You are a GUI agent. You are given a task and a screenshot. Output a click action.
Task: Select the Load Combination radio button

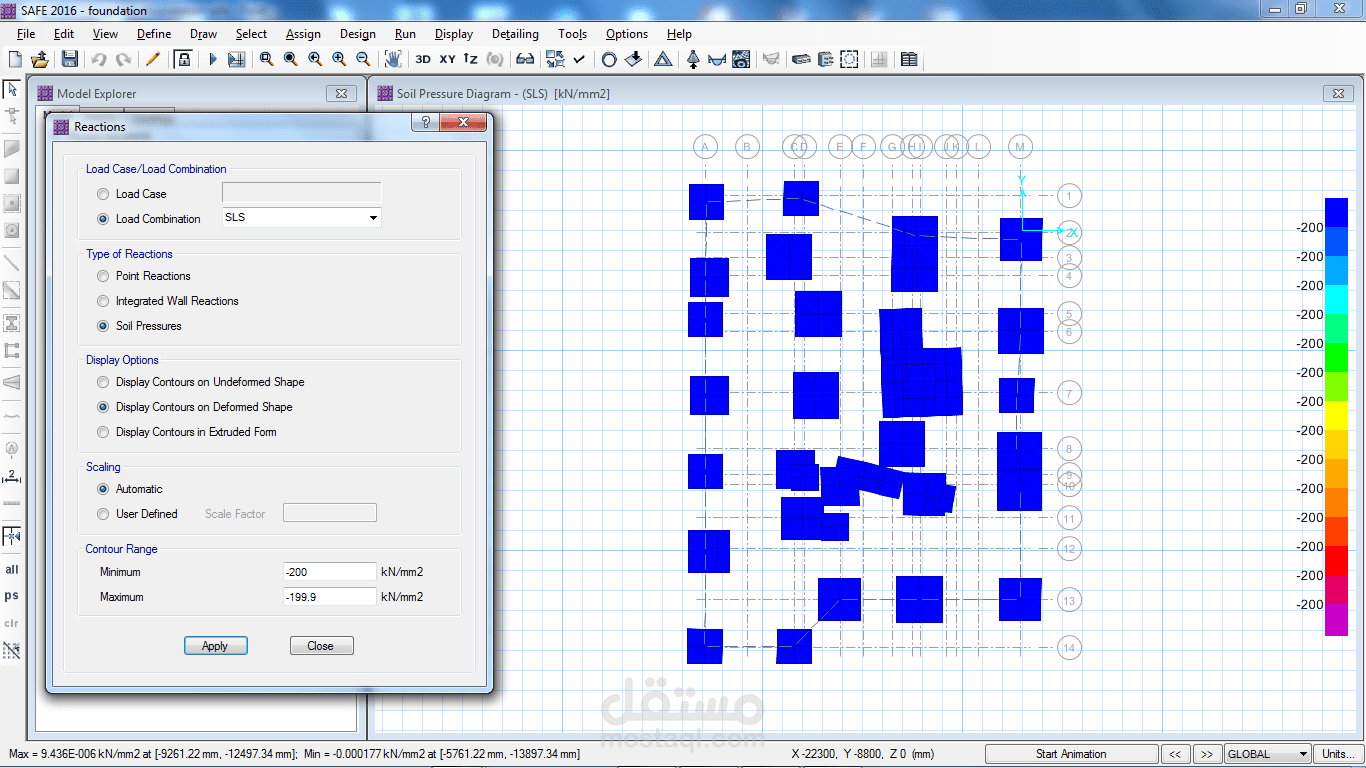click(103, 219)
